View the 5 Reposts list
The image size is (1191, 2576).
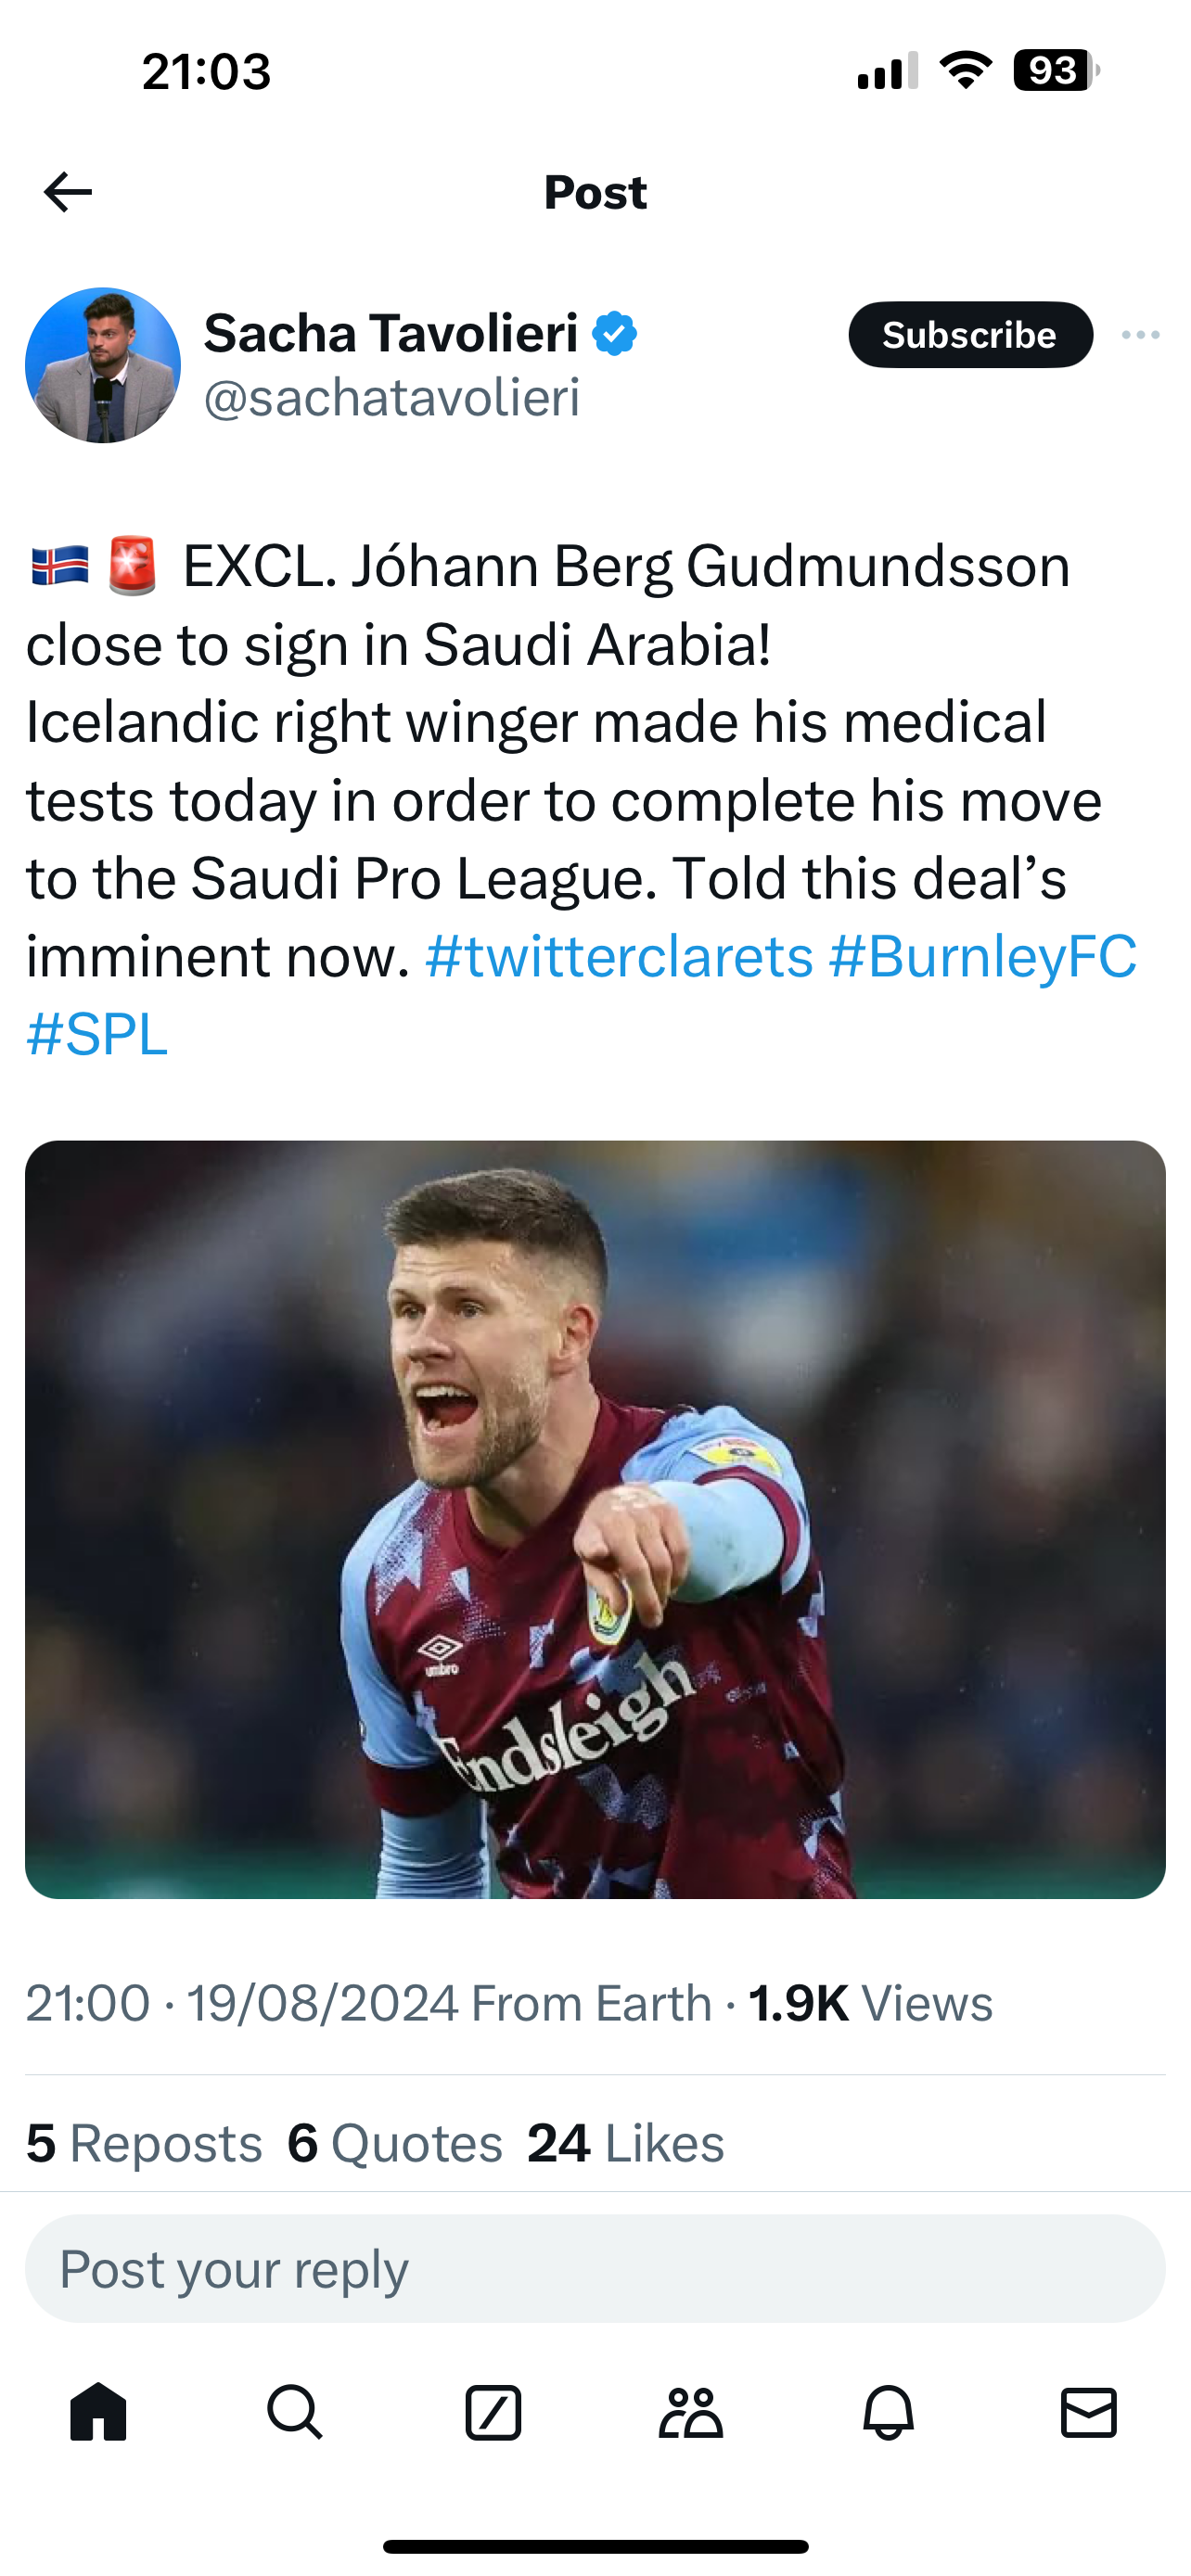pos(144,2144)
